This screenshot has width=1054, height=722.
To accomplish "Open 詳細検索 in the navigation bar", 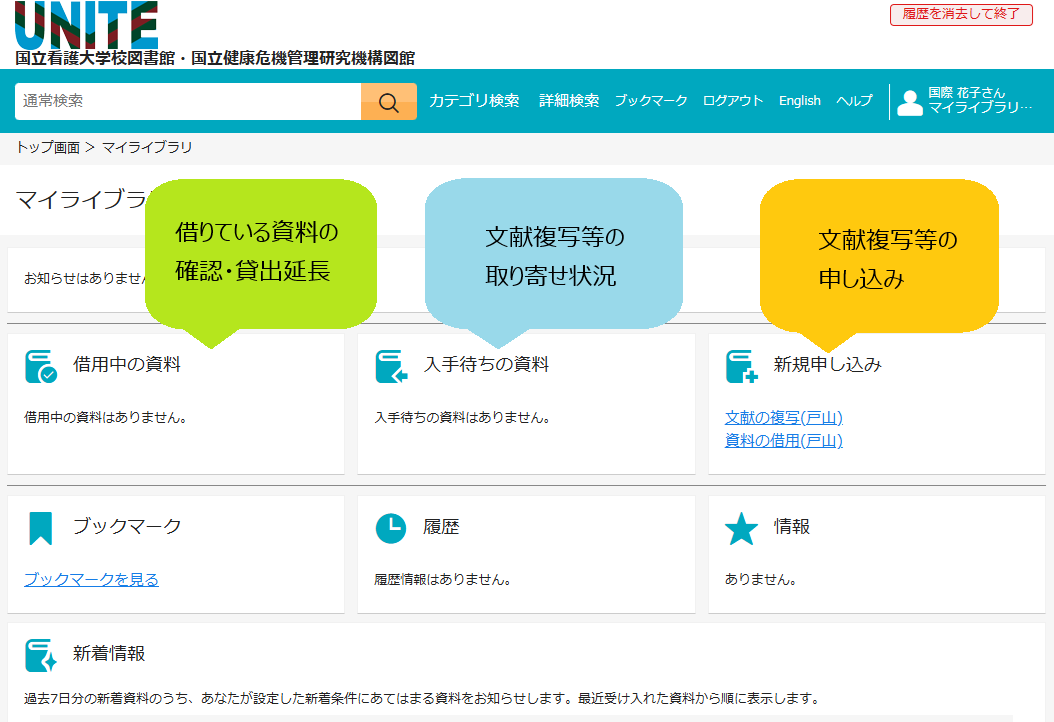I will point(569,101).
